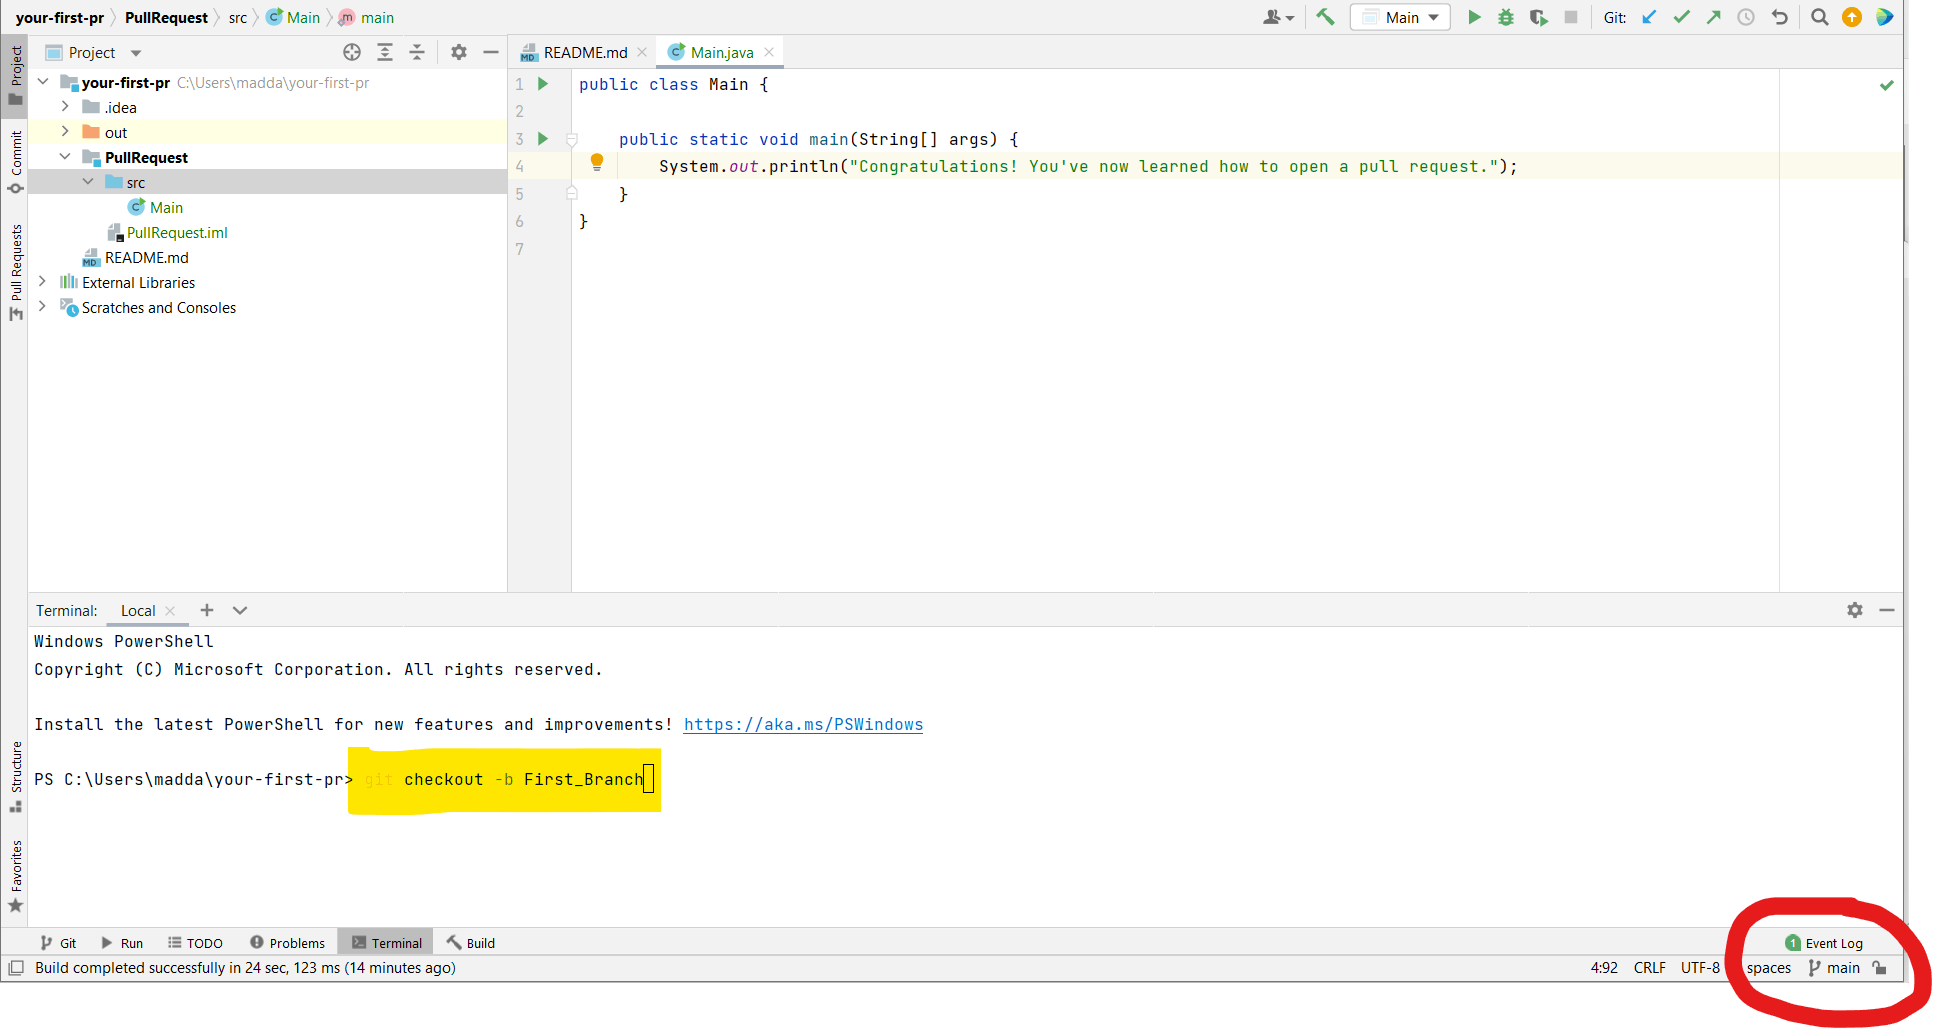Open the user account icon menu

click(1278, 17)
